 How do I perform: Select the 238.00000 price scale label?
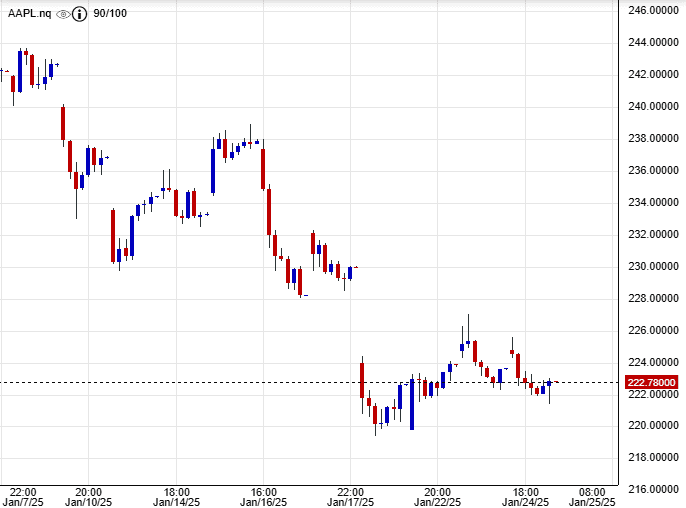point(651,138)
